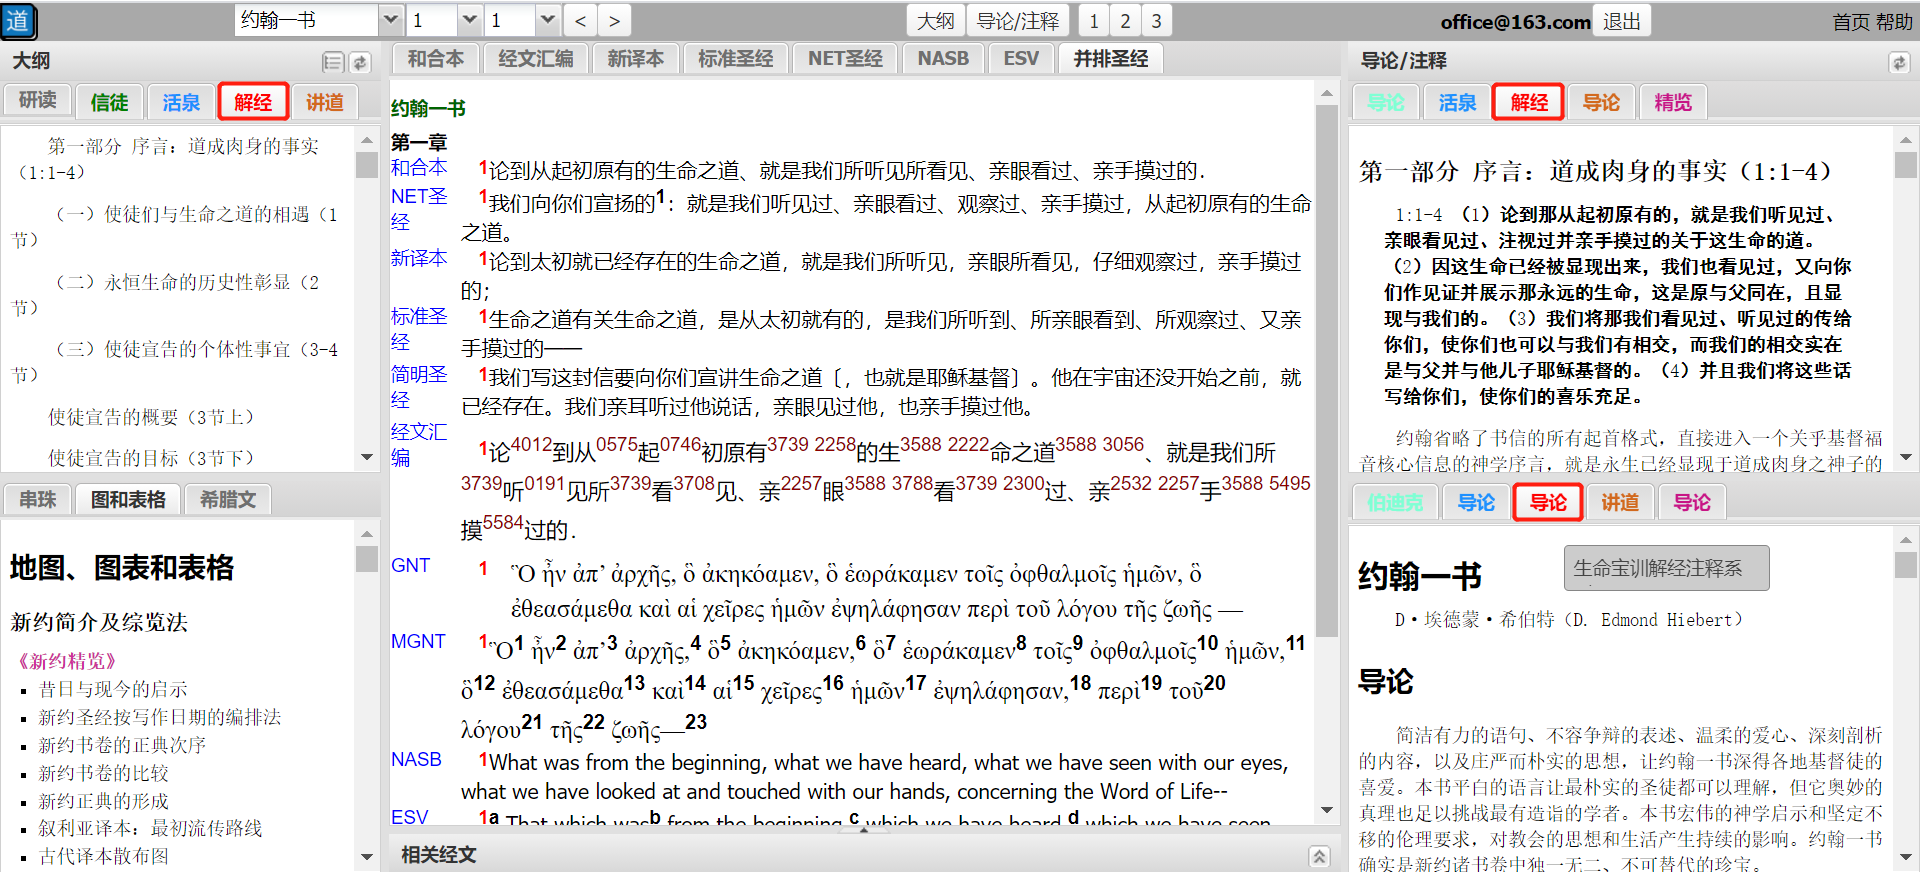Open the 希腊文 tab in lower-left panel
1920x872 pixels.
[227, 499]
